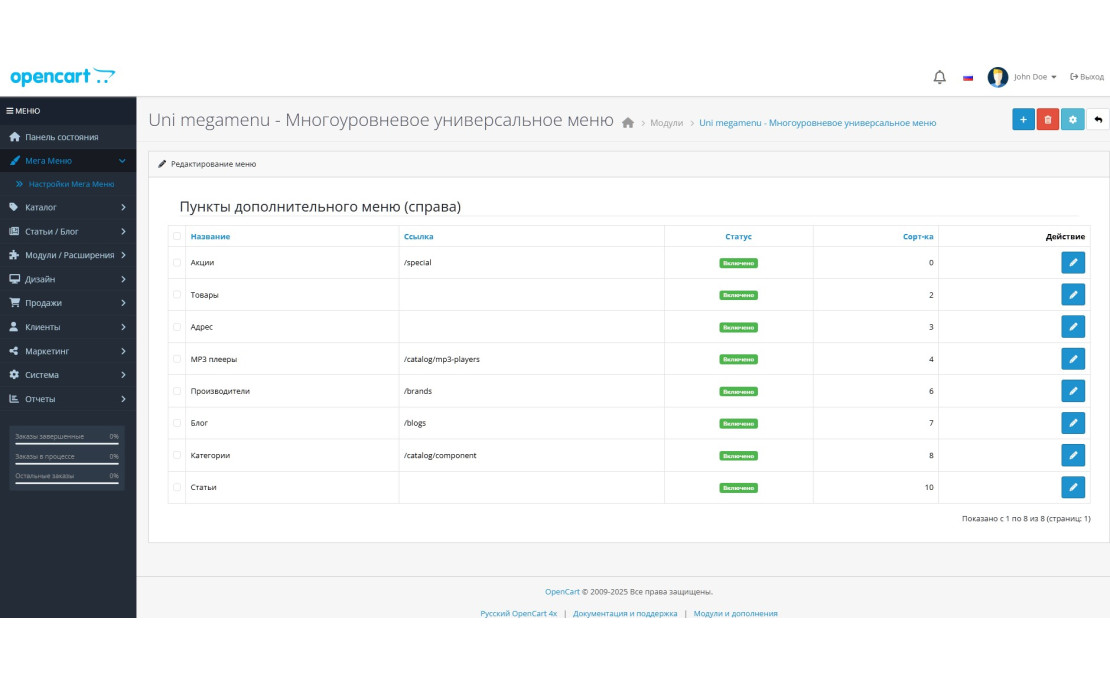Sort table by Сорт-ка column
The height and width of the screenshot is (675, 1110).
[918, 236]
